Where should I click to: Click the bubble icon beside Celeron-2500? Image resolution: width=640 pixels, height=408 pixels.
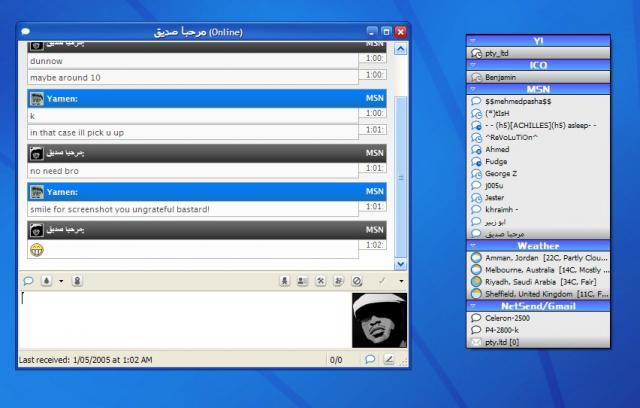tap(476, 317)
